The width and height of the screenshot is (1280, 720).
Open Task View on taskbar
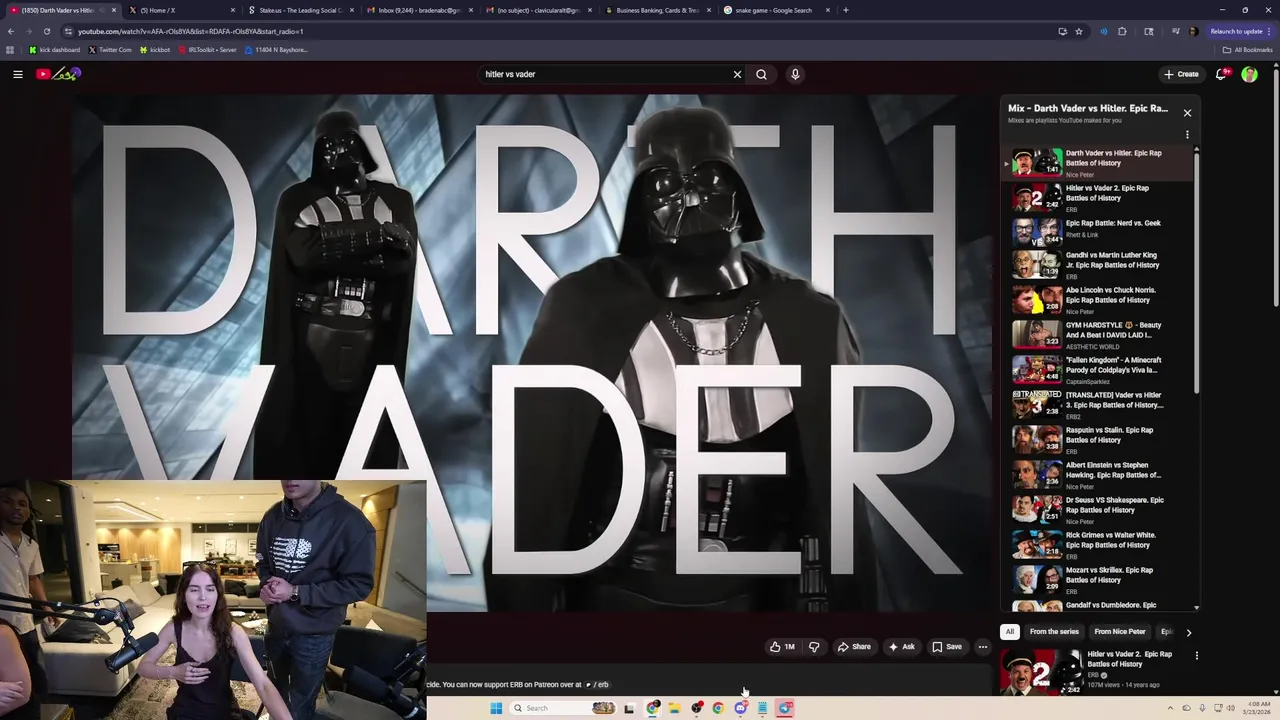coord(629,708)
